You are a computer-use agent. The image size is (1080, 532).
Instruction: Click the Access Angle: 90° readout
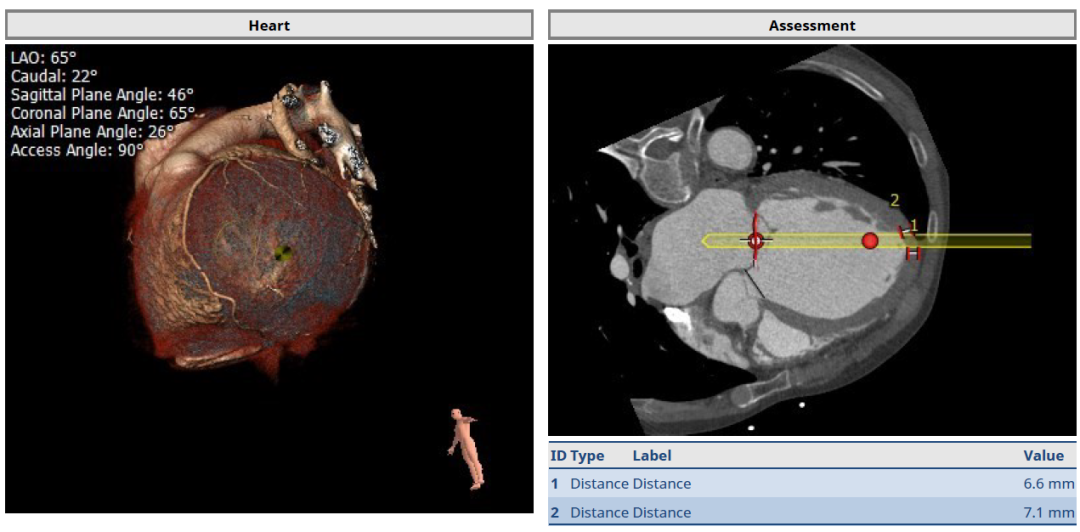pos(76,150)
